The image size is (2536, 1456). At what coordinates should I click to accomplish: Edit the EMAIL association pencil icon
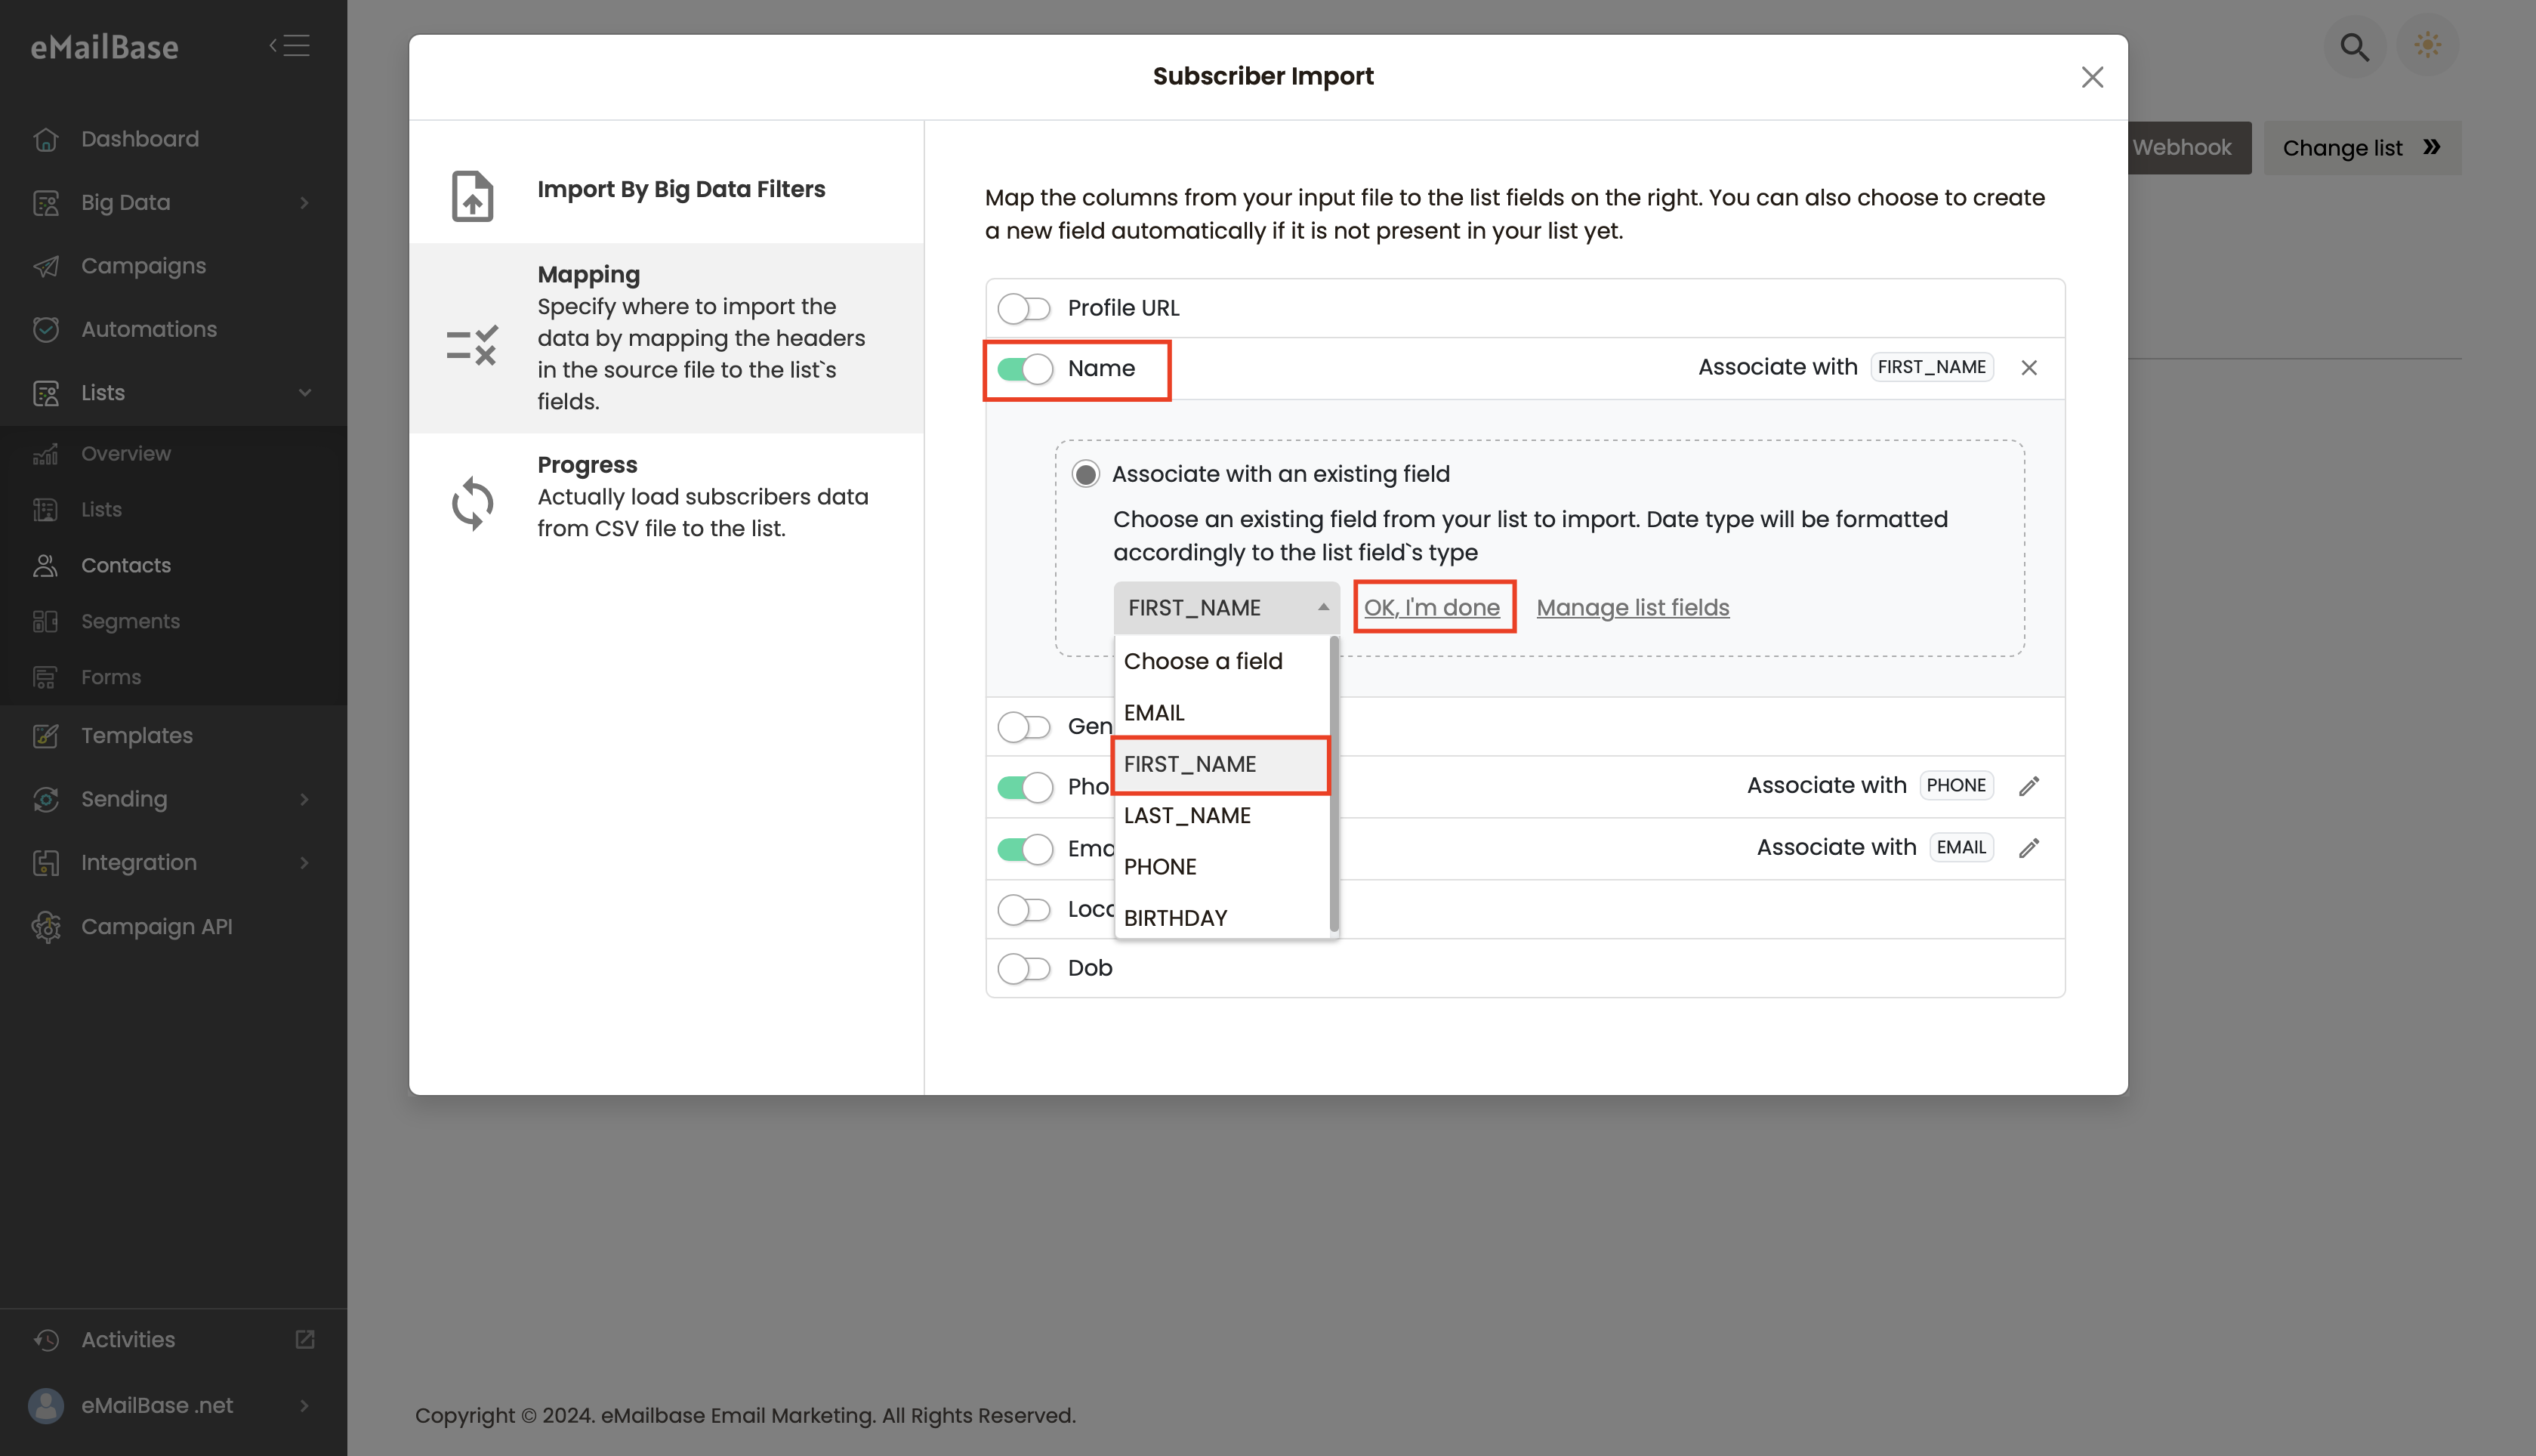[2029, 848]
